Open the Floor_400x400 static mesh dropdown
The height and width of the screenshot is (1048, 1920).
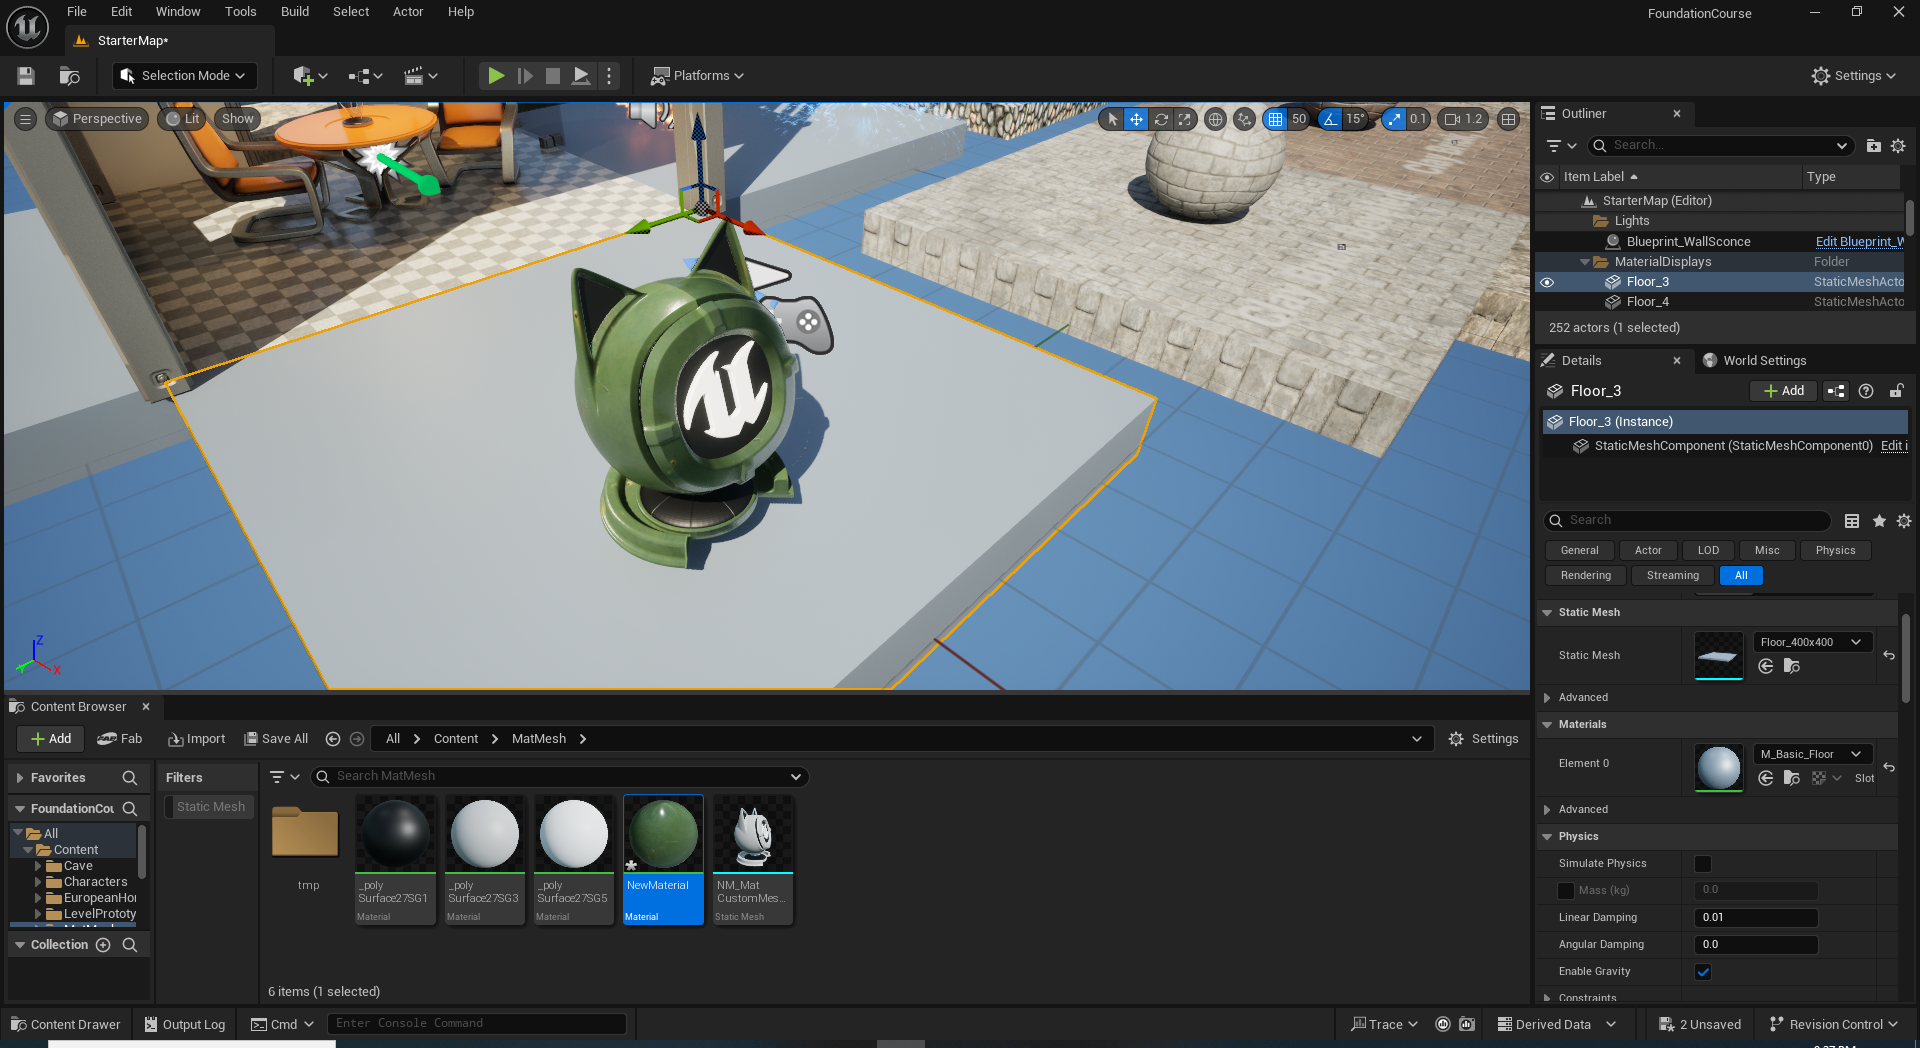coord(1812,643)
